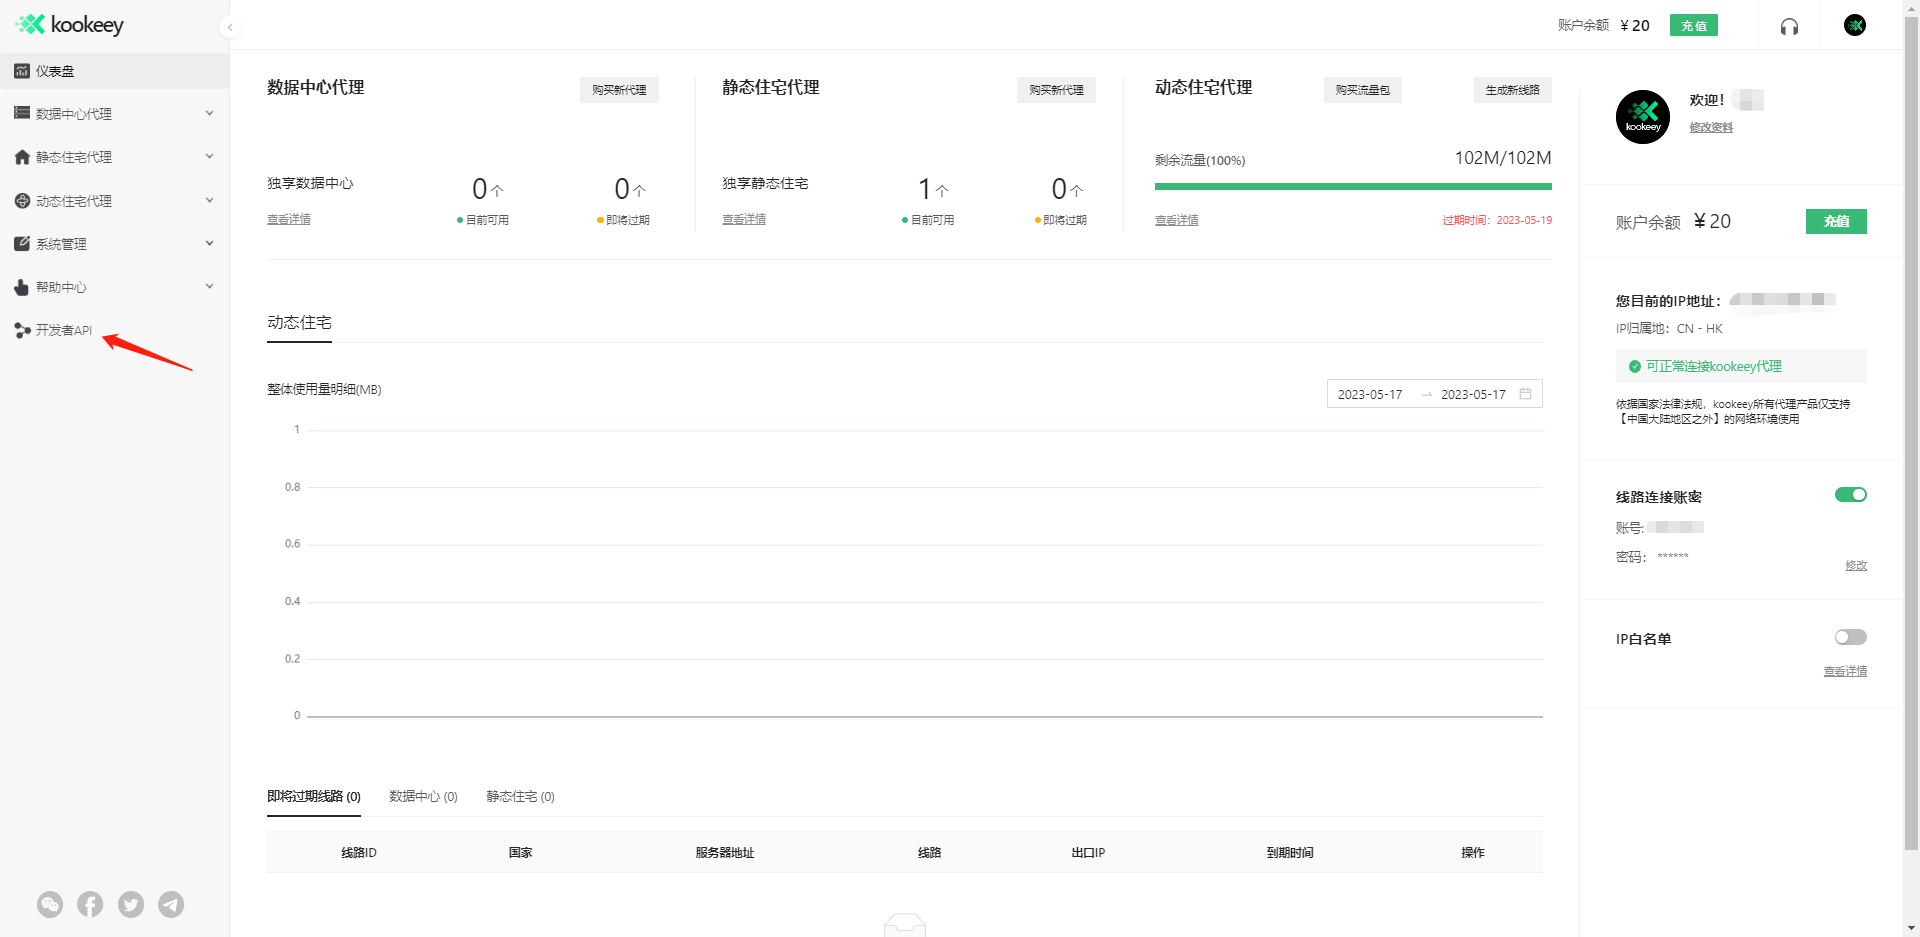Click the green remaining traffic progress bar
This screenshot has height=937, width=1920.
(x=1352, y=186)
